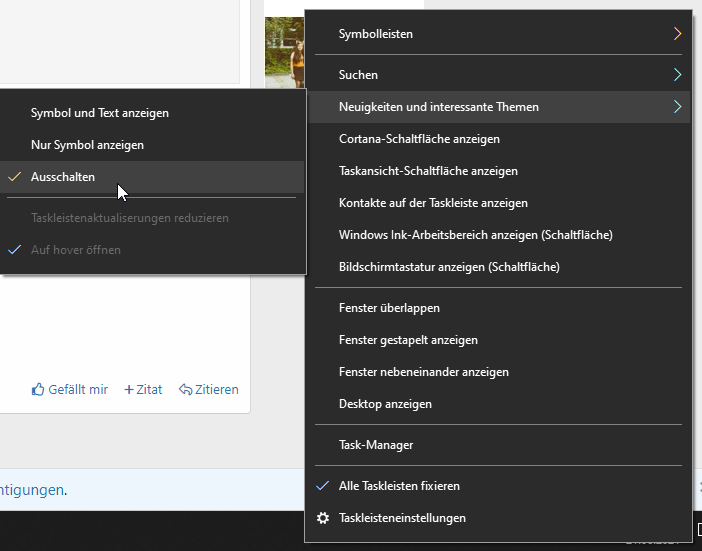Select Nur Symbol anzeigen option

[x=87, y=145]
